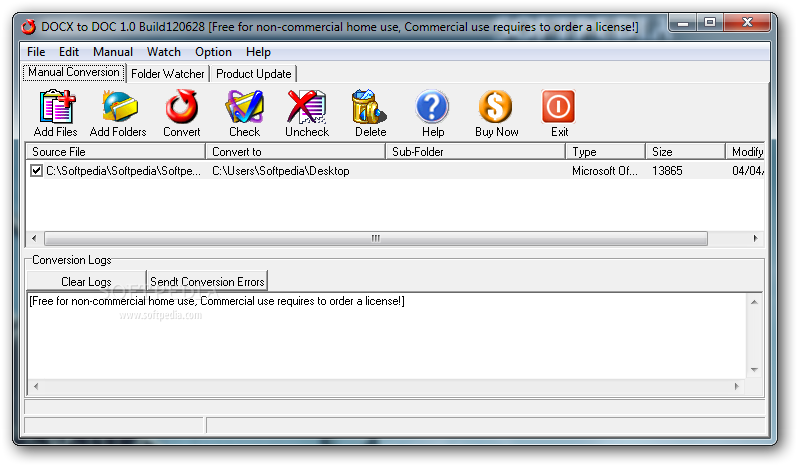
Task: Click the Microsoft Of... type cell
Action: pyautogui.click(x=605, y=171)
